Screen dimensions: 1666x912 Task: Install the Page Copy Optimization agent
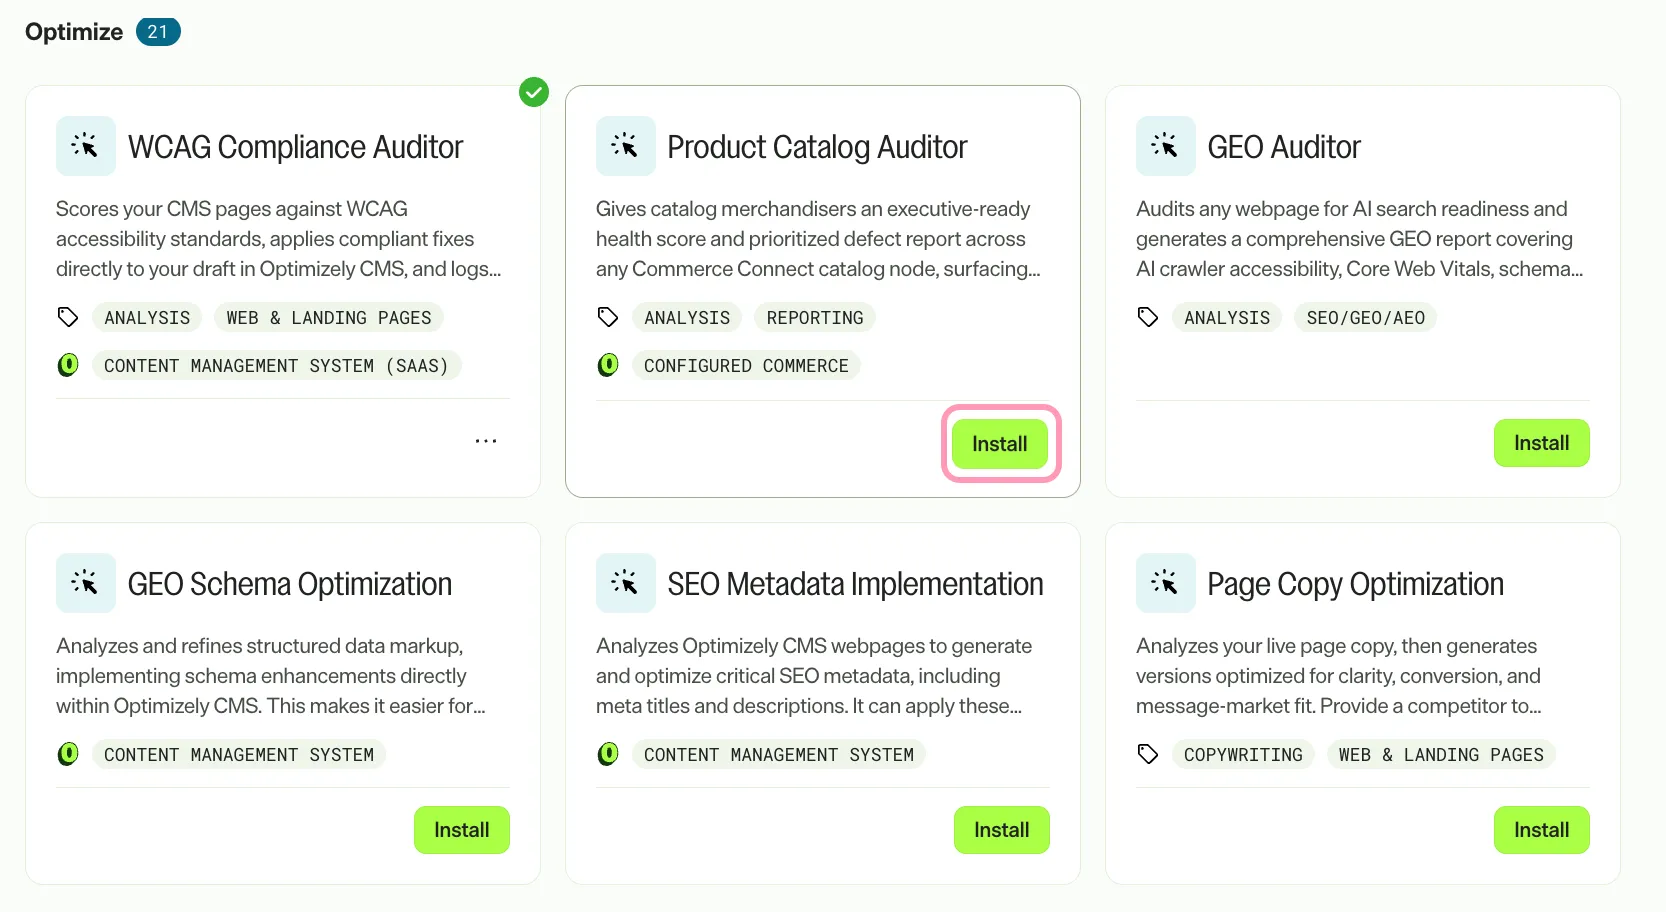(1541, 830)
